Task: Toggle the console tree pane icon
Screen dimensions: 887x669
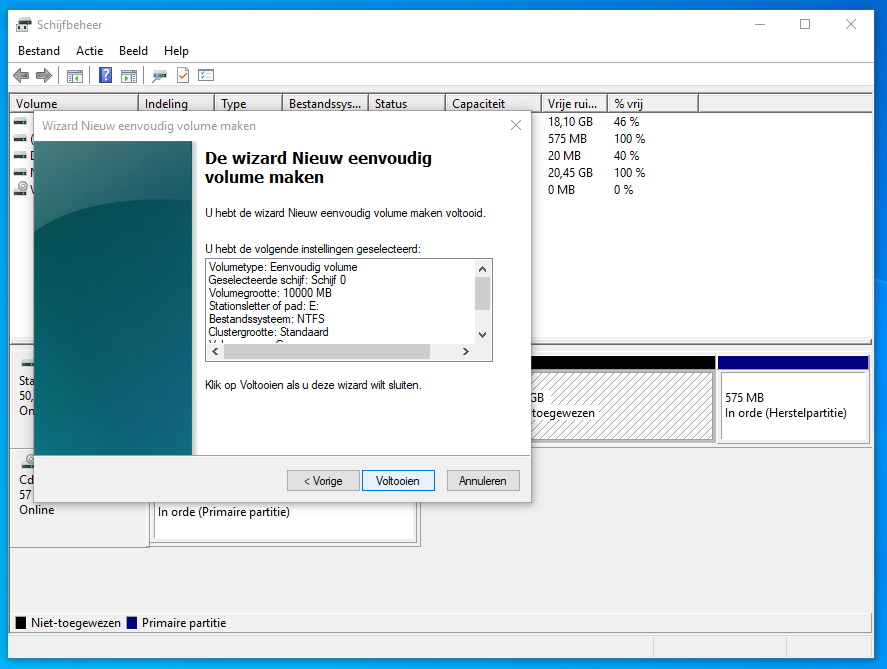Action: click(75, 75)
